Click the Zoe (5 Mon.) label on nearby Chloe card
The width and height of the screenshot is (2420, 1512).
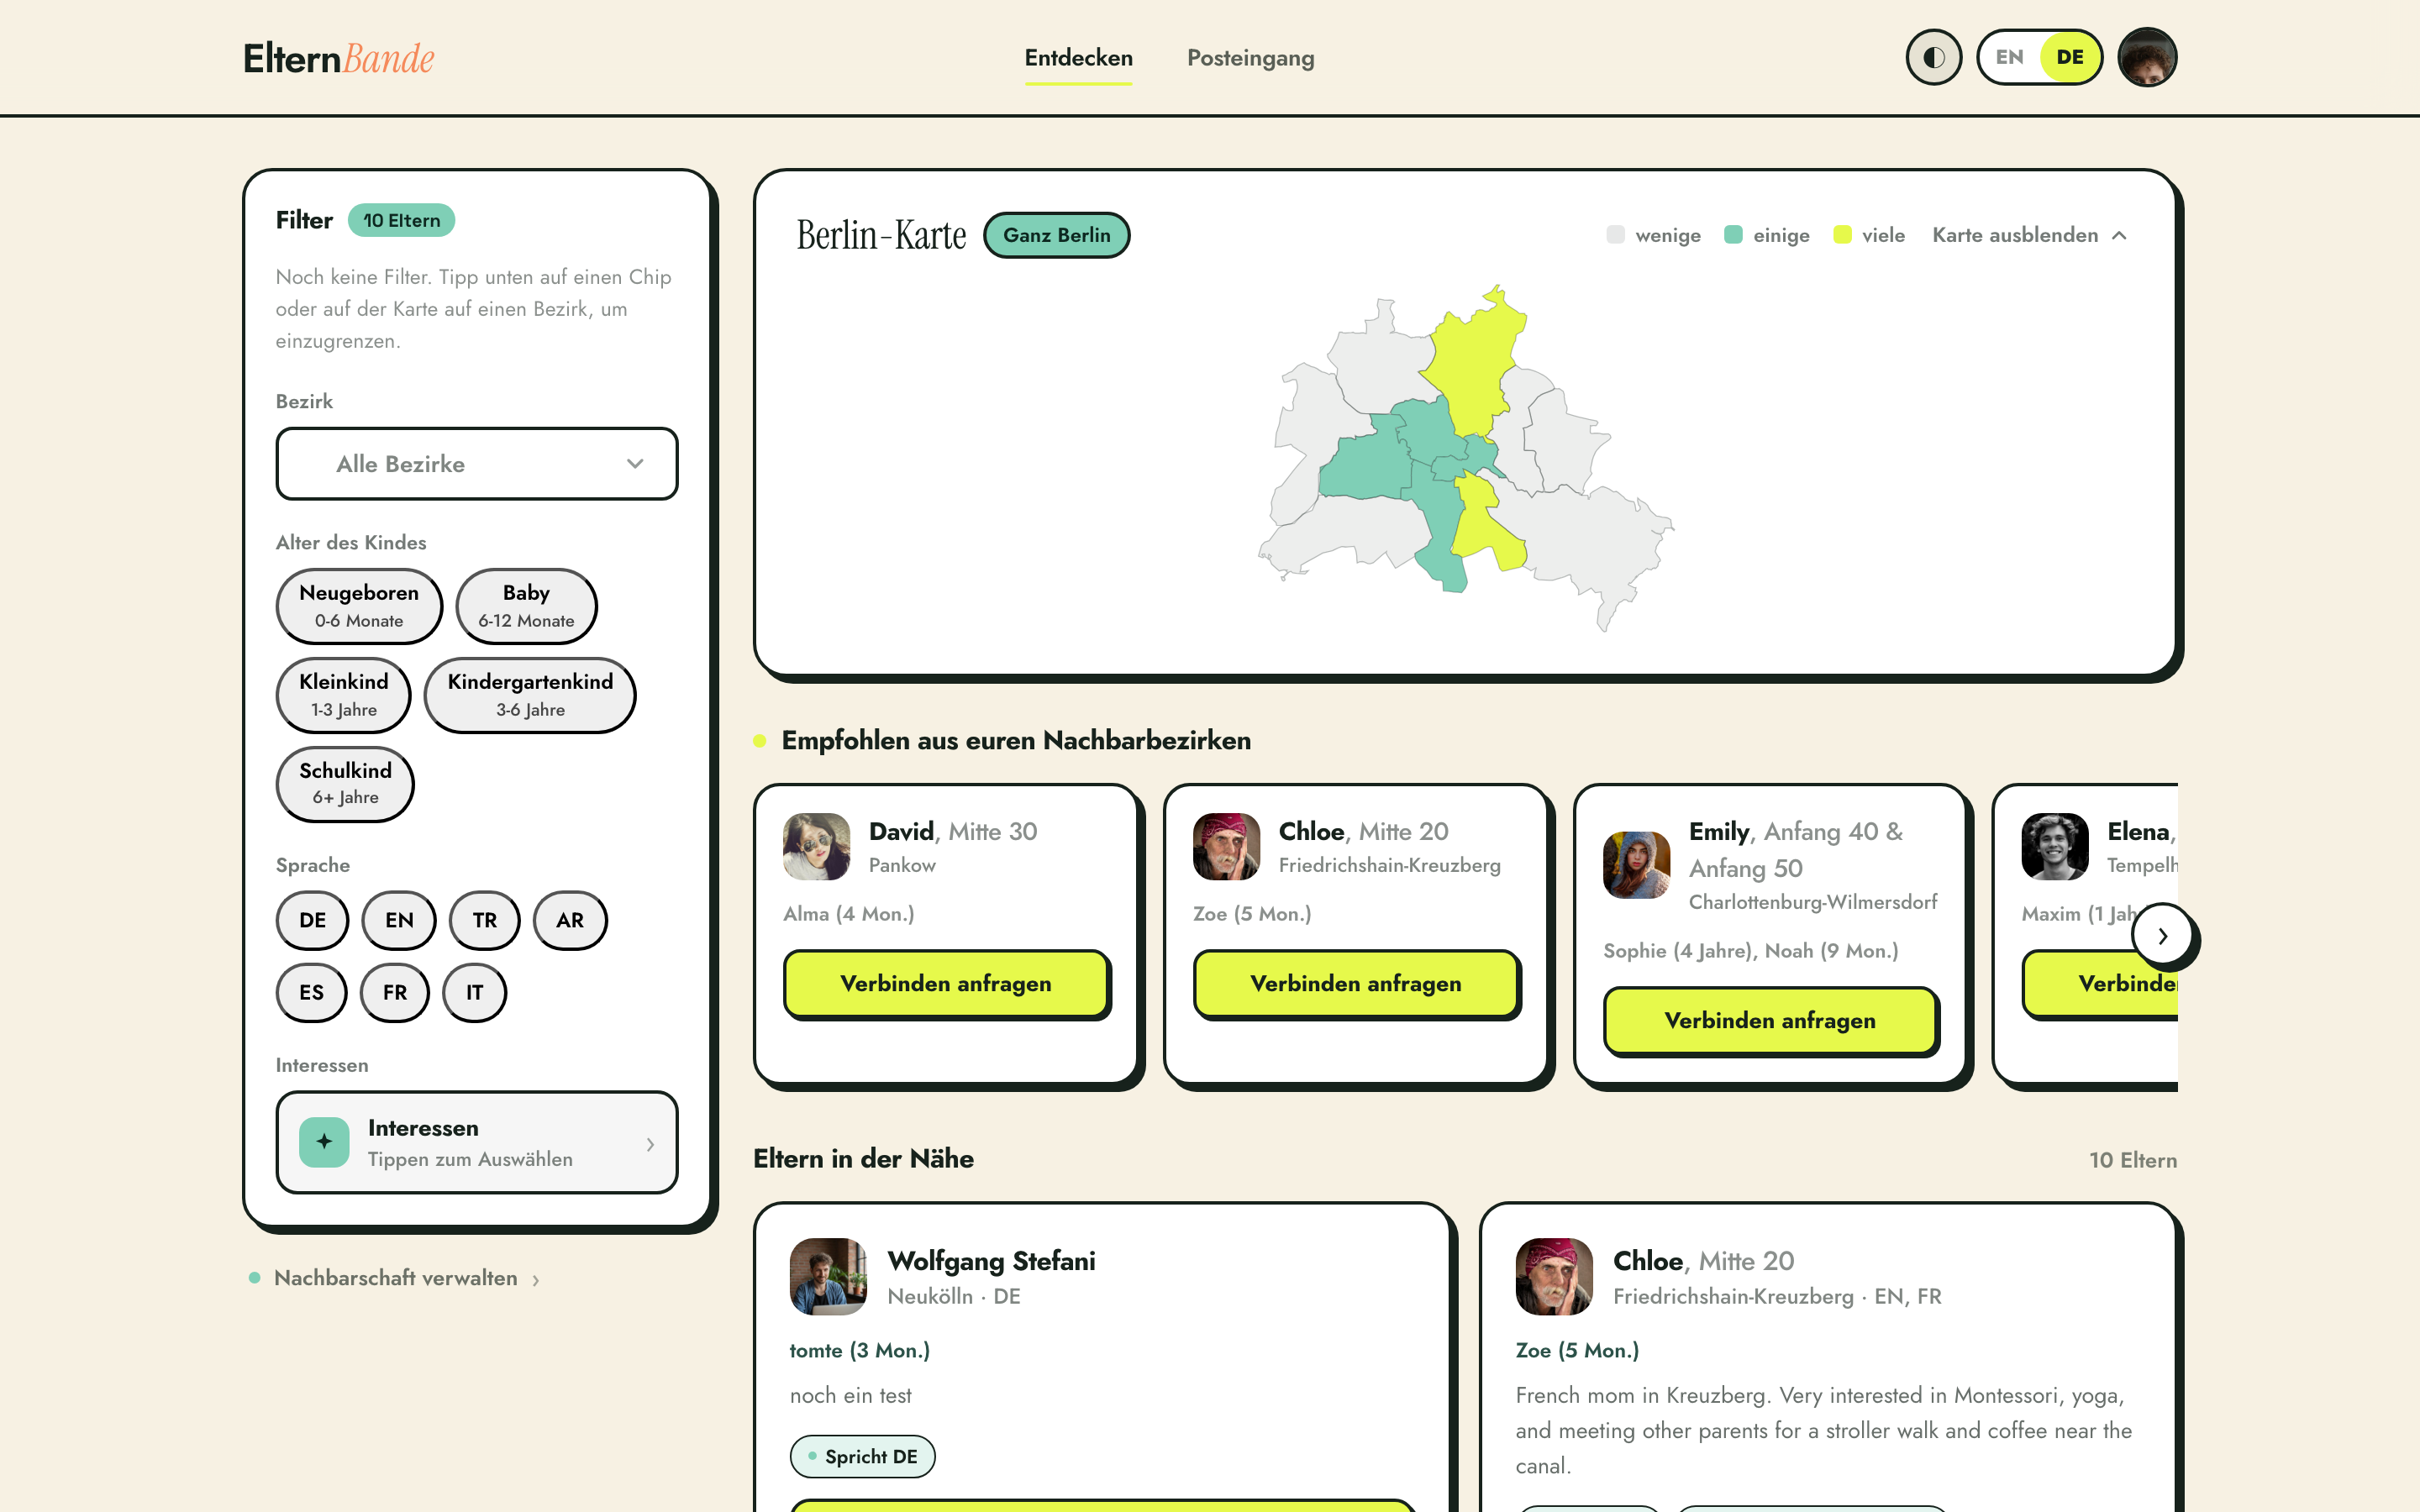[1577, 1350]
